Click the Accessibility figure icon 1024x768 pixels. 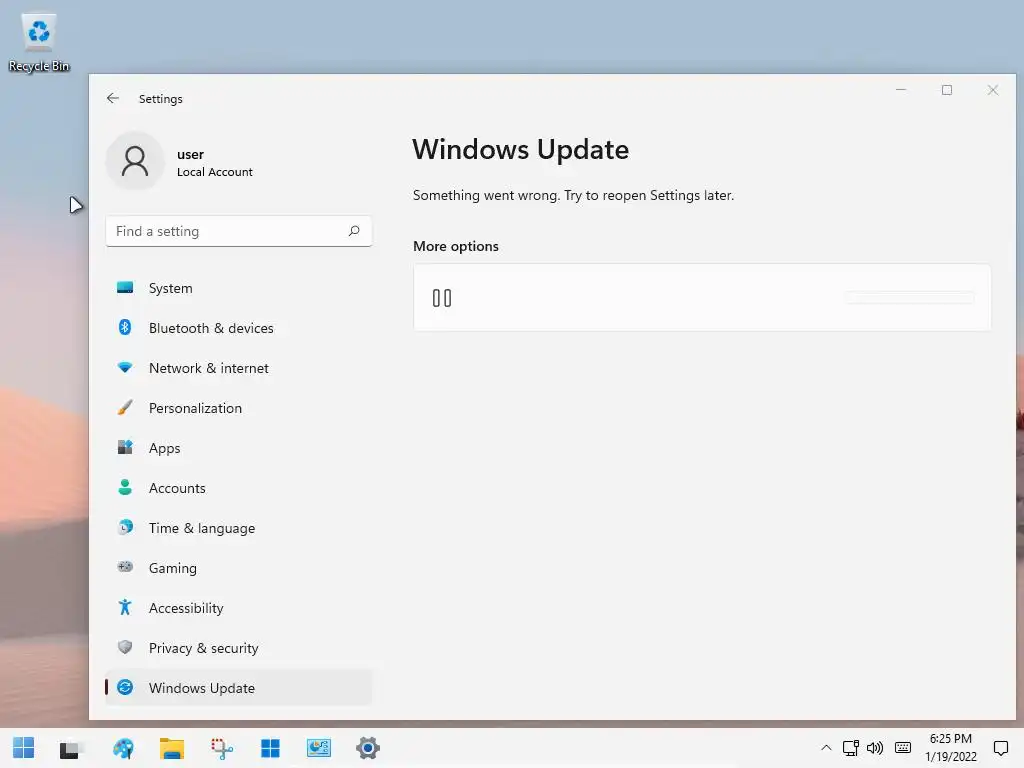125,607
